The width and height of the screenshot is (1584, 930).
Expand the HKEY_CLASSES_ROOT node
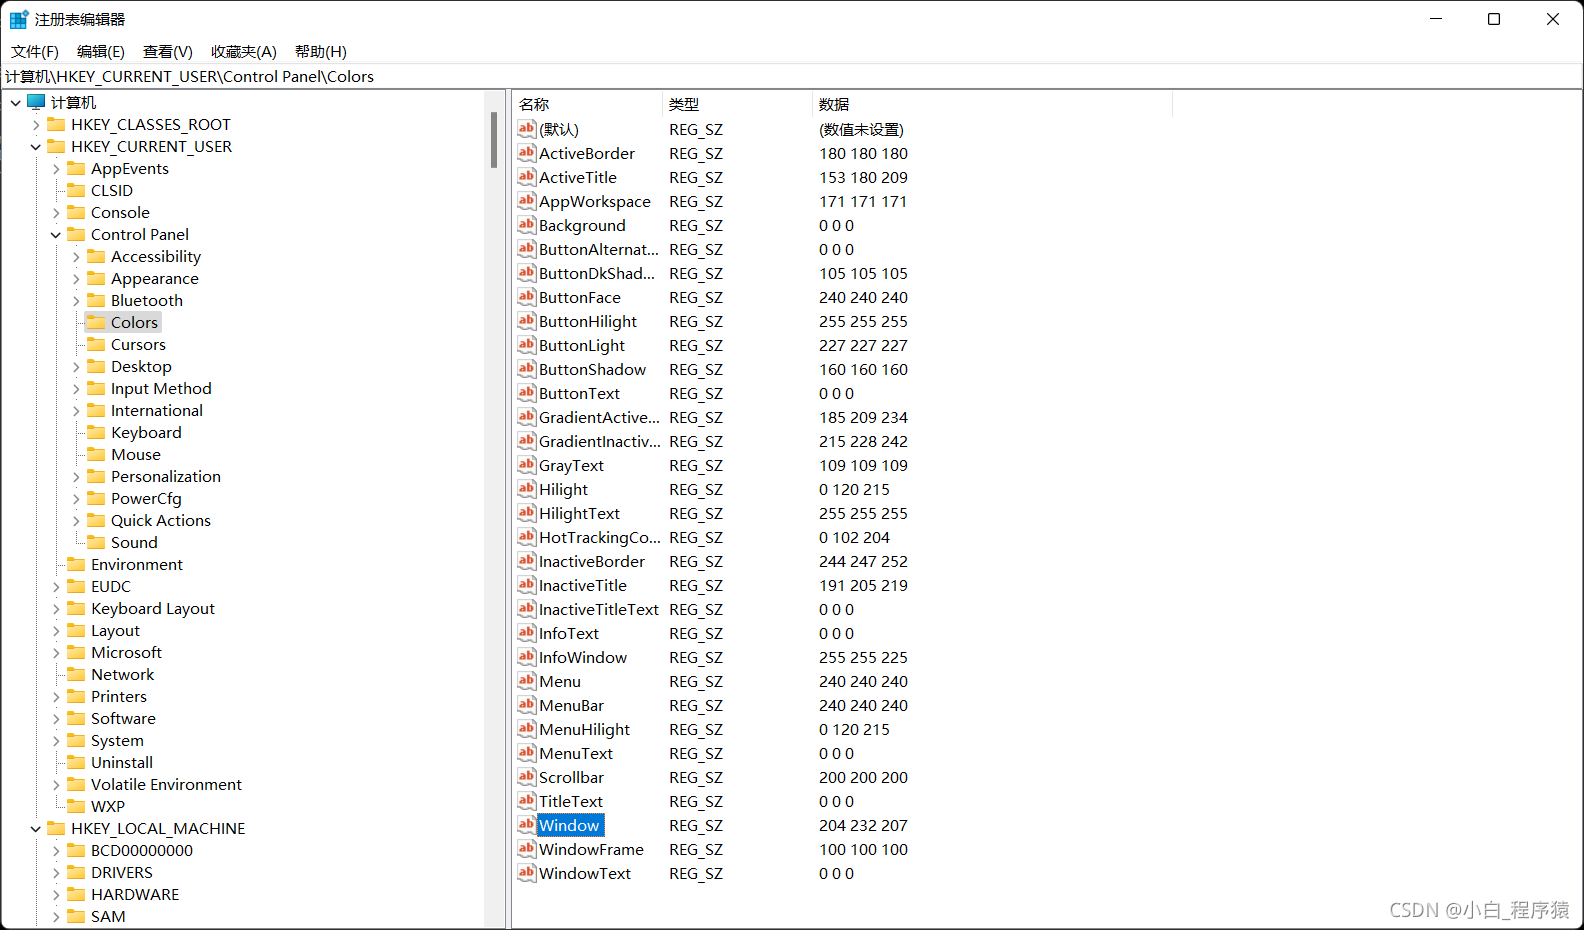click(x=36, y=124)
